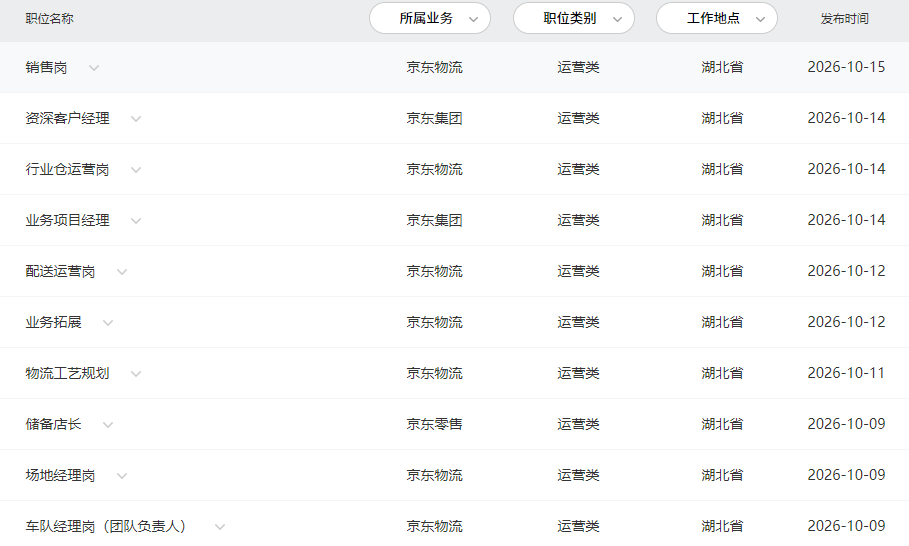Click the arrow icon beside 场地经理岗
Screen dimensions: 909x546
(x=122, y=476)
